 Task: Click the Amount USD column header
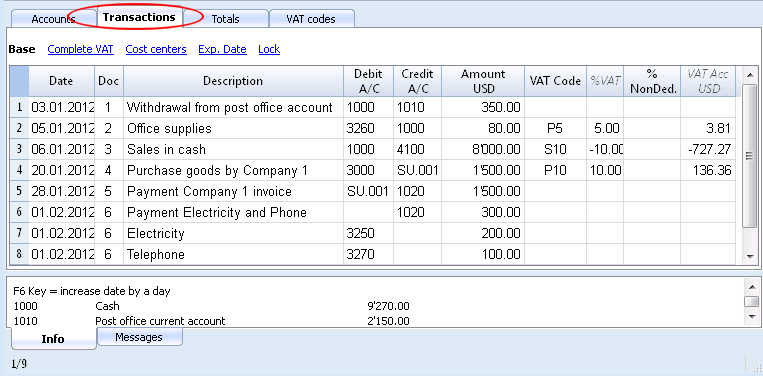coord(483,81)
